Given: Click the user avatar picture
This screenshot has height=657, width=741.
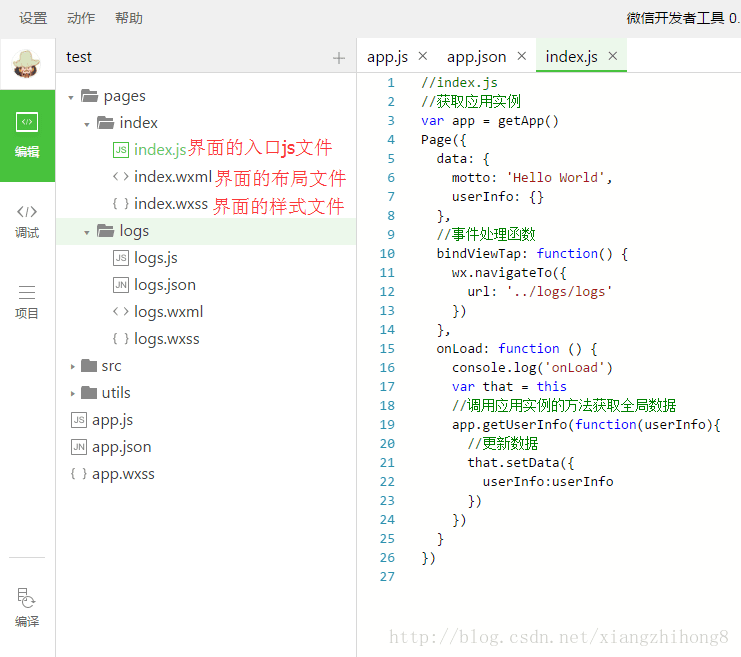Looking at the screenshot, I should [x=27, y=65].
